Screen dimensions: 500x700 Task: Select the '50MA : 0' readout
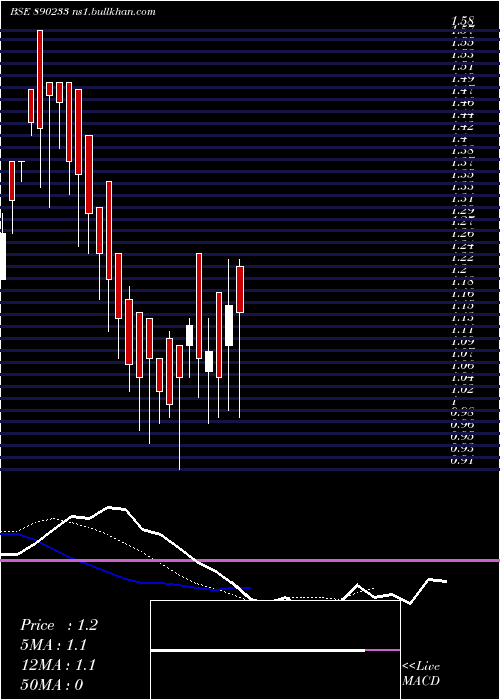[52, 685]
